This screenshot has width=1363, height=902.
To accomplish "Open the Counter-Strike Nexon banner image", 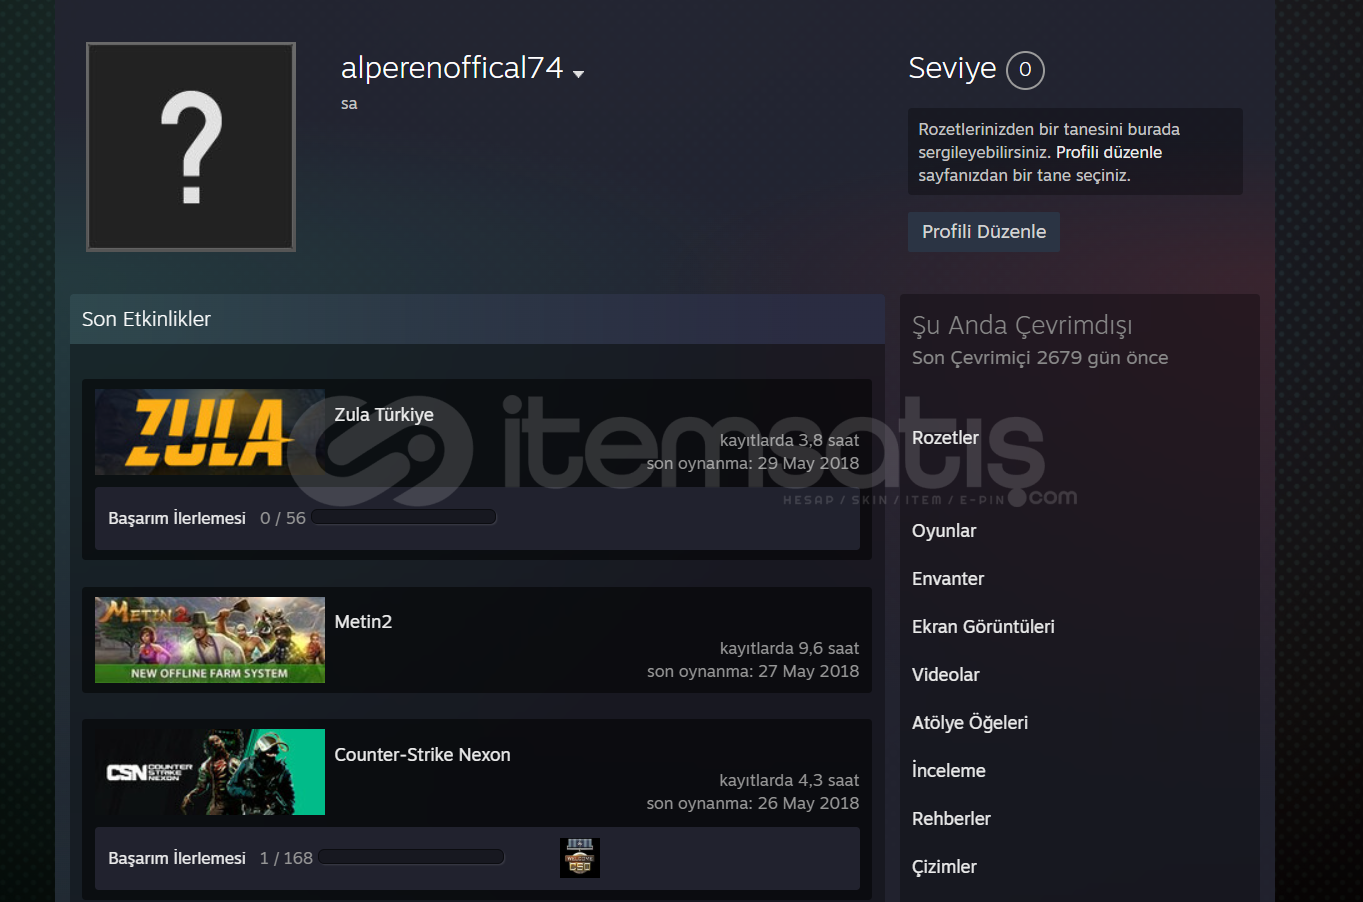I will [210, 772].
